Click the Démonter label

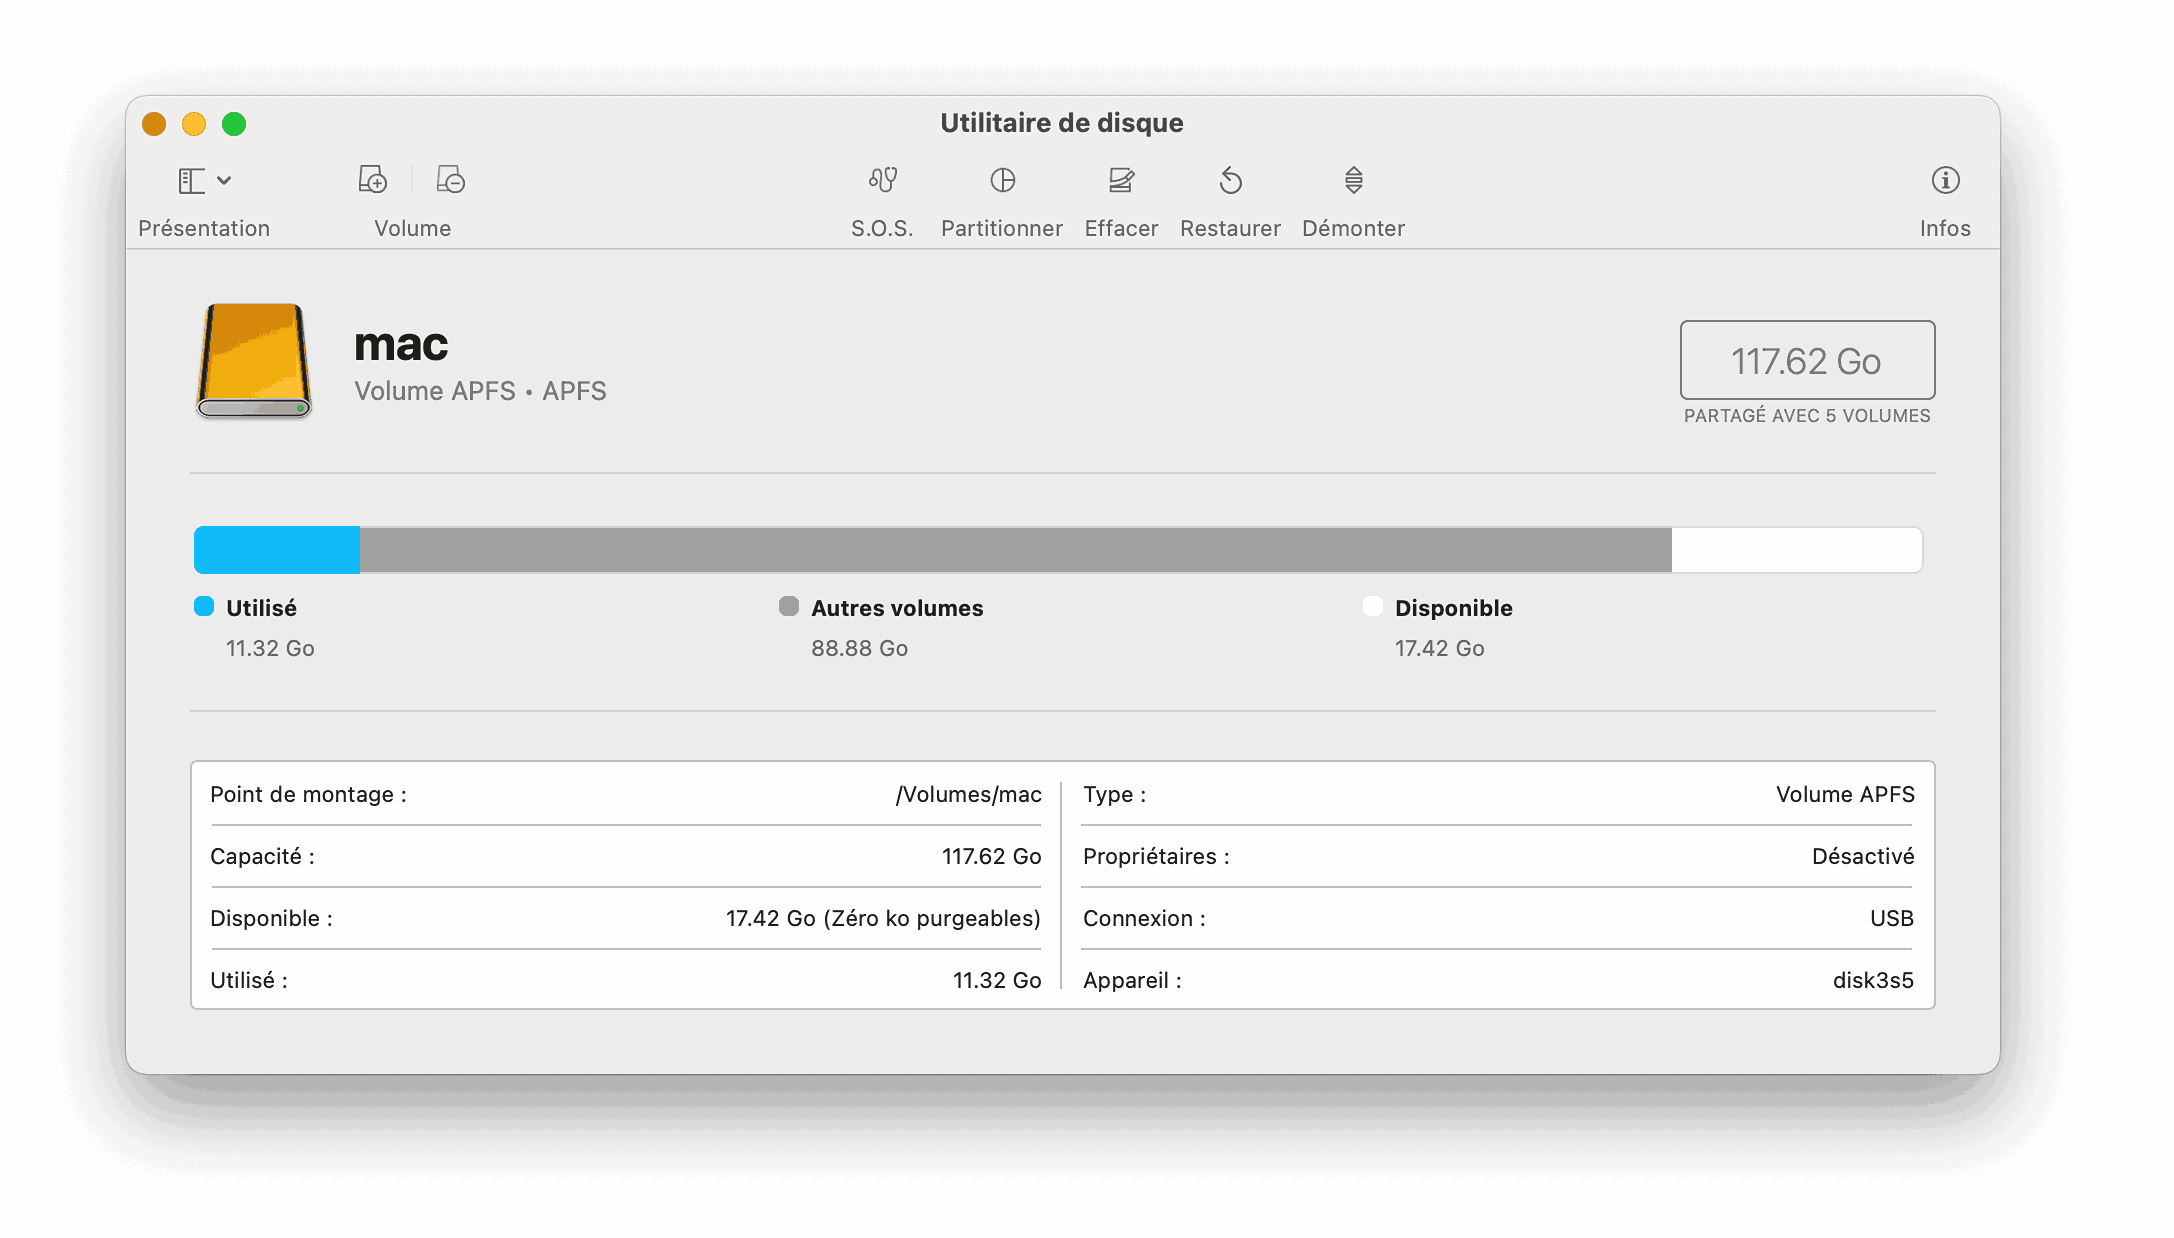[1354, 228]
